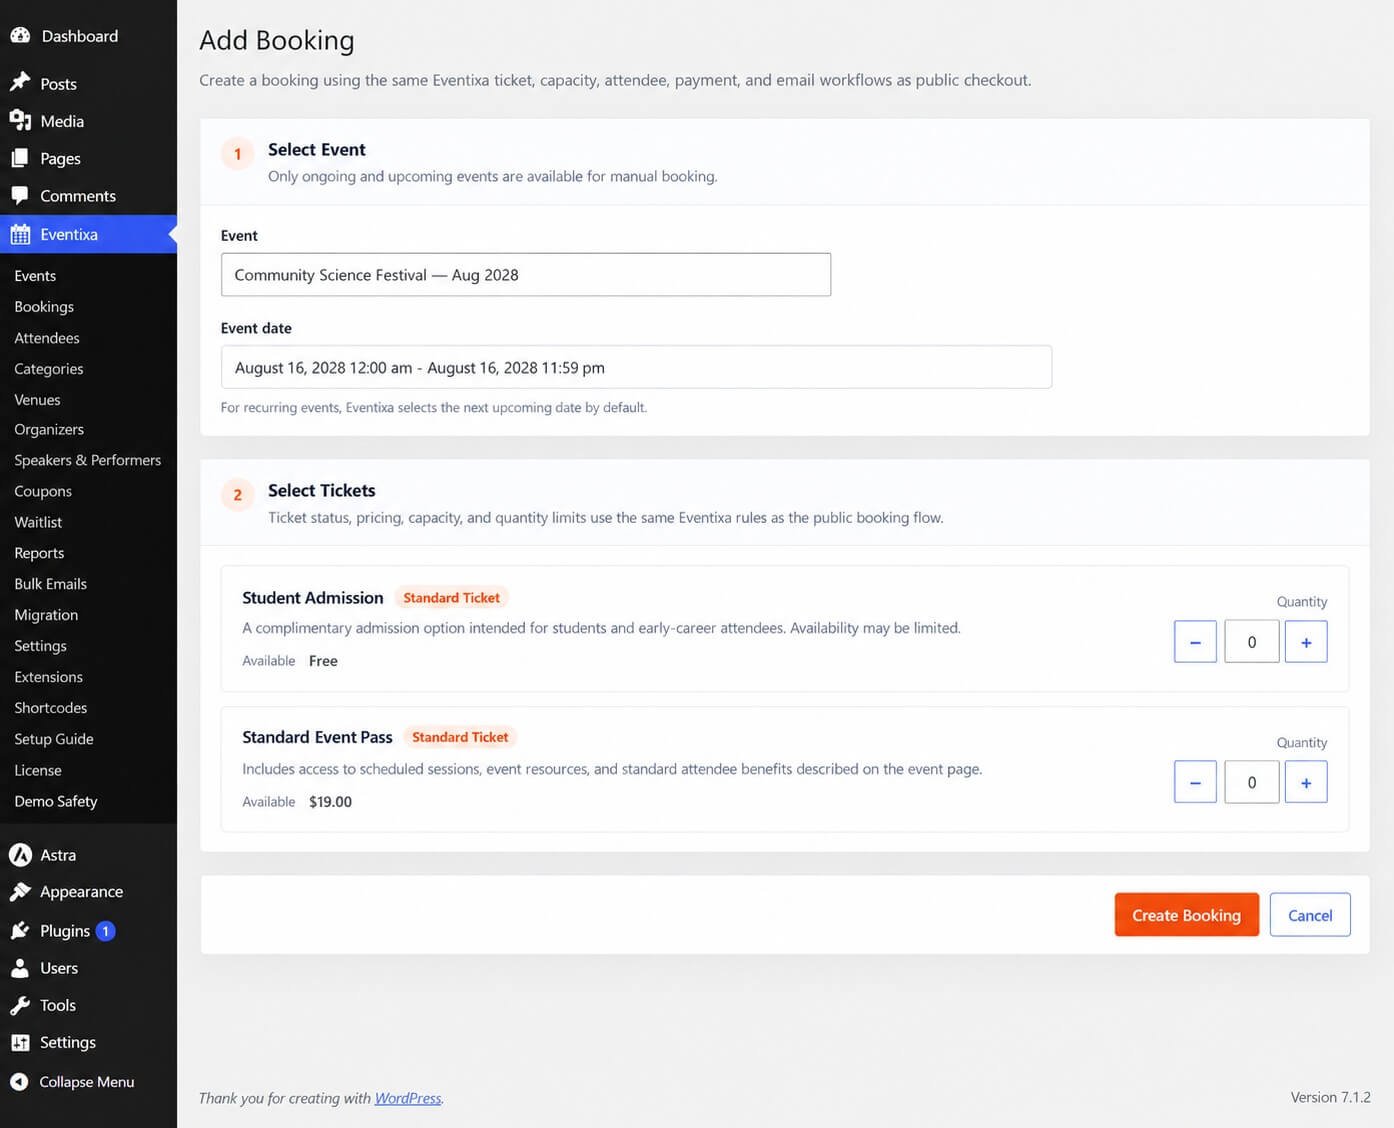Open Extensions submenu item

coord(49,677)
